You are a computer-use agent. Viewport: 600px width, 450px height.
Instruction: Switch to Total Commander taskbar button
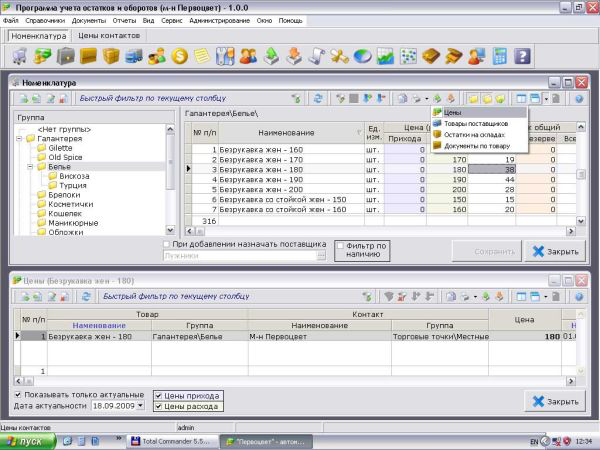click(x=172, y=441)
